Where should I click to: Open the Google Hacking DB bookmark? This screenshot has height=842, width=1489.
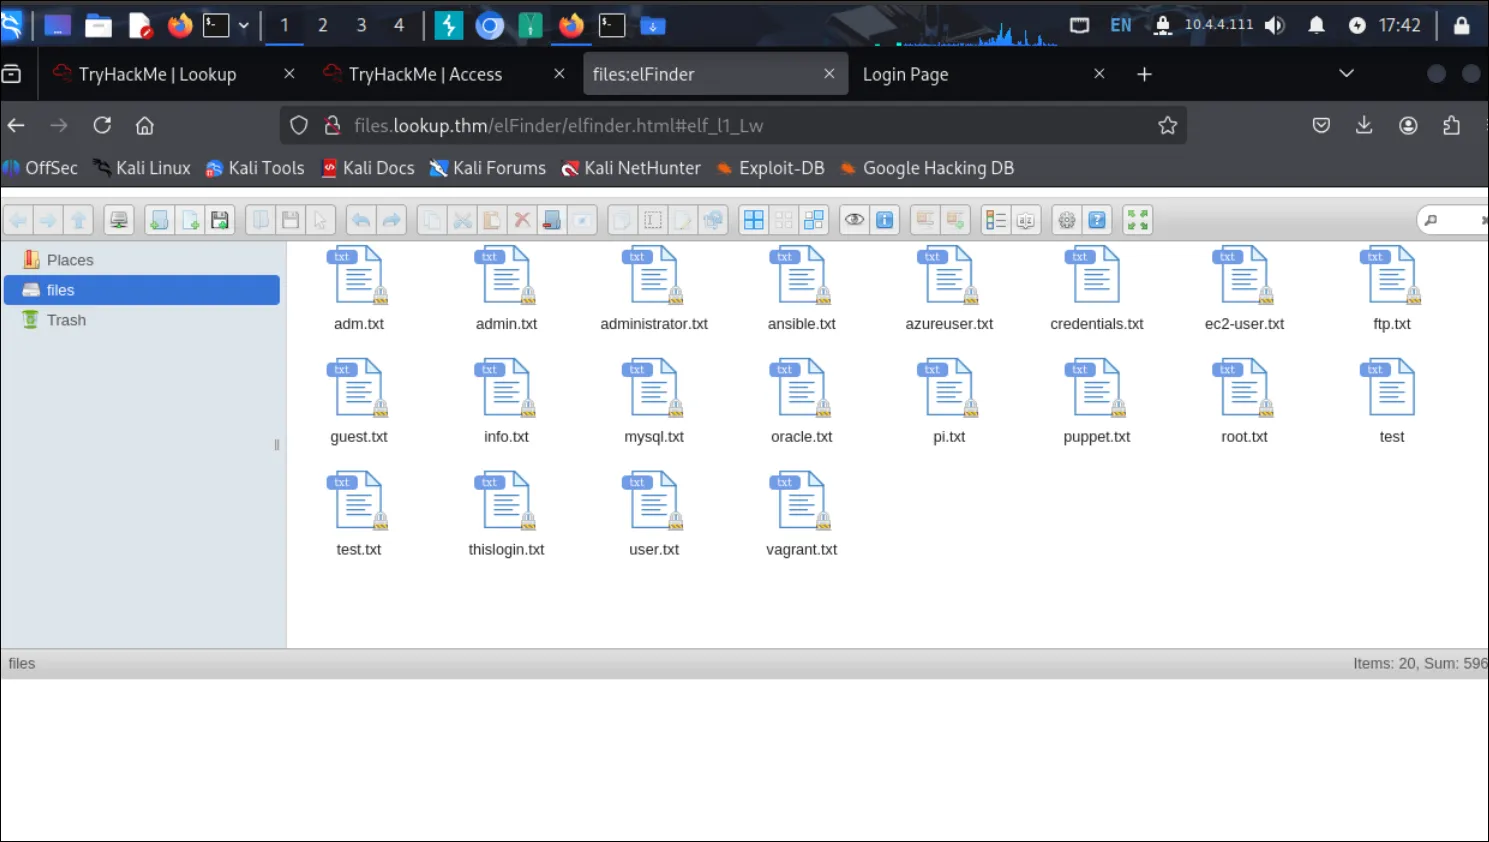click(x=927, y=168)
